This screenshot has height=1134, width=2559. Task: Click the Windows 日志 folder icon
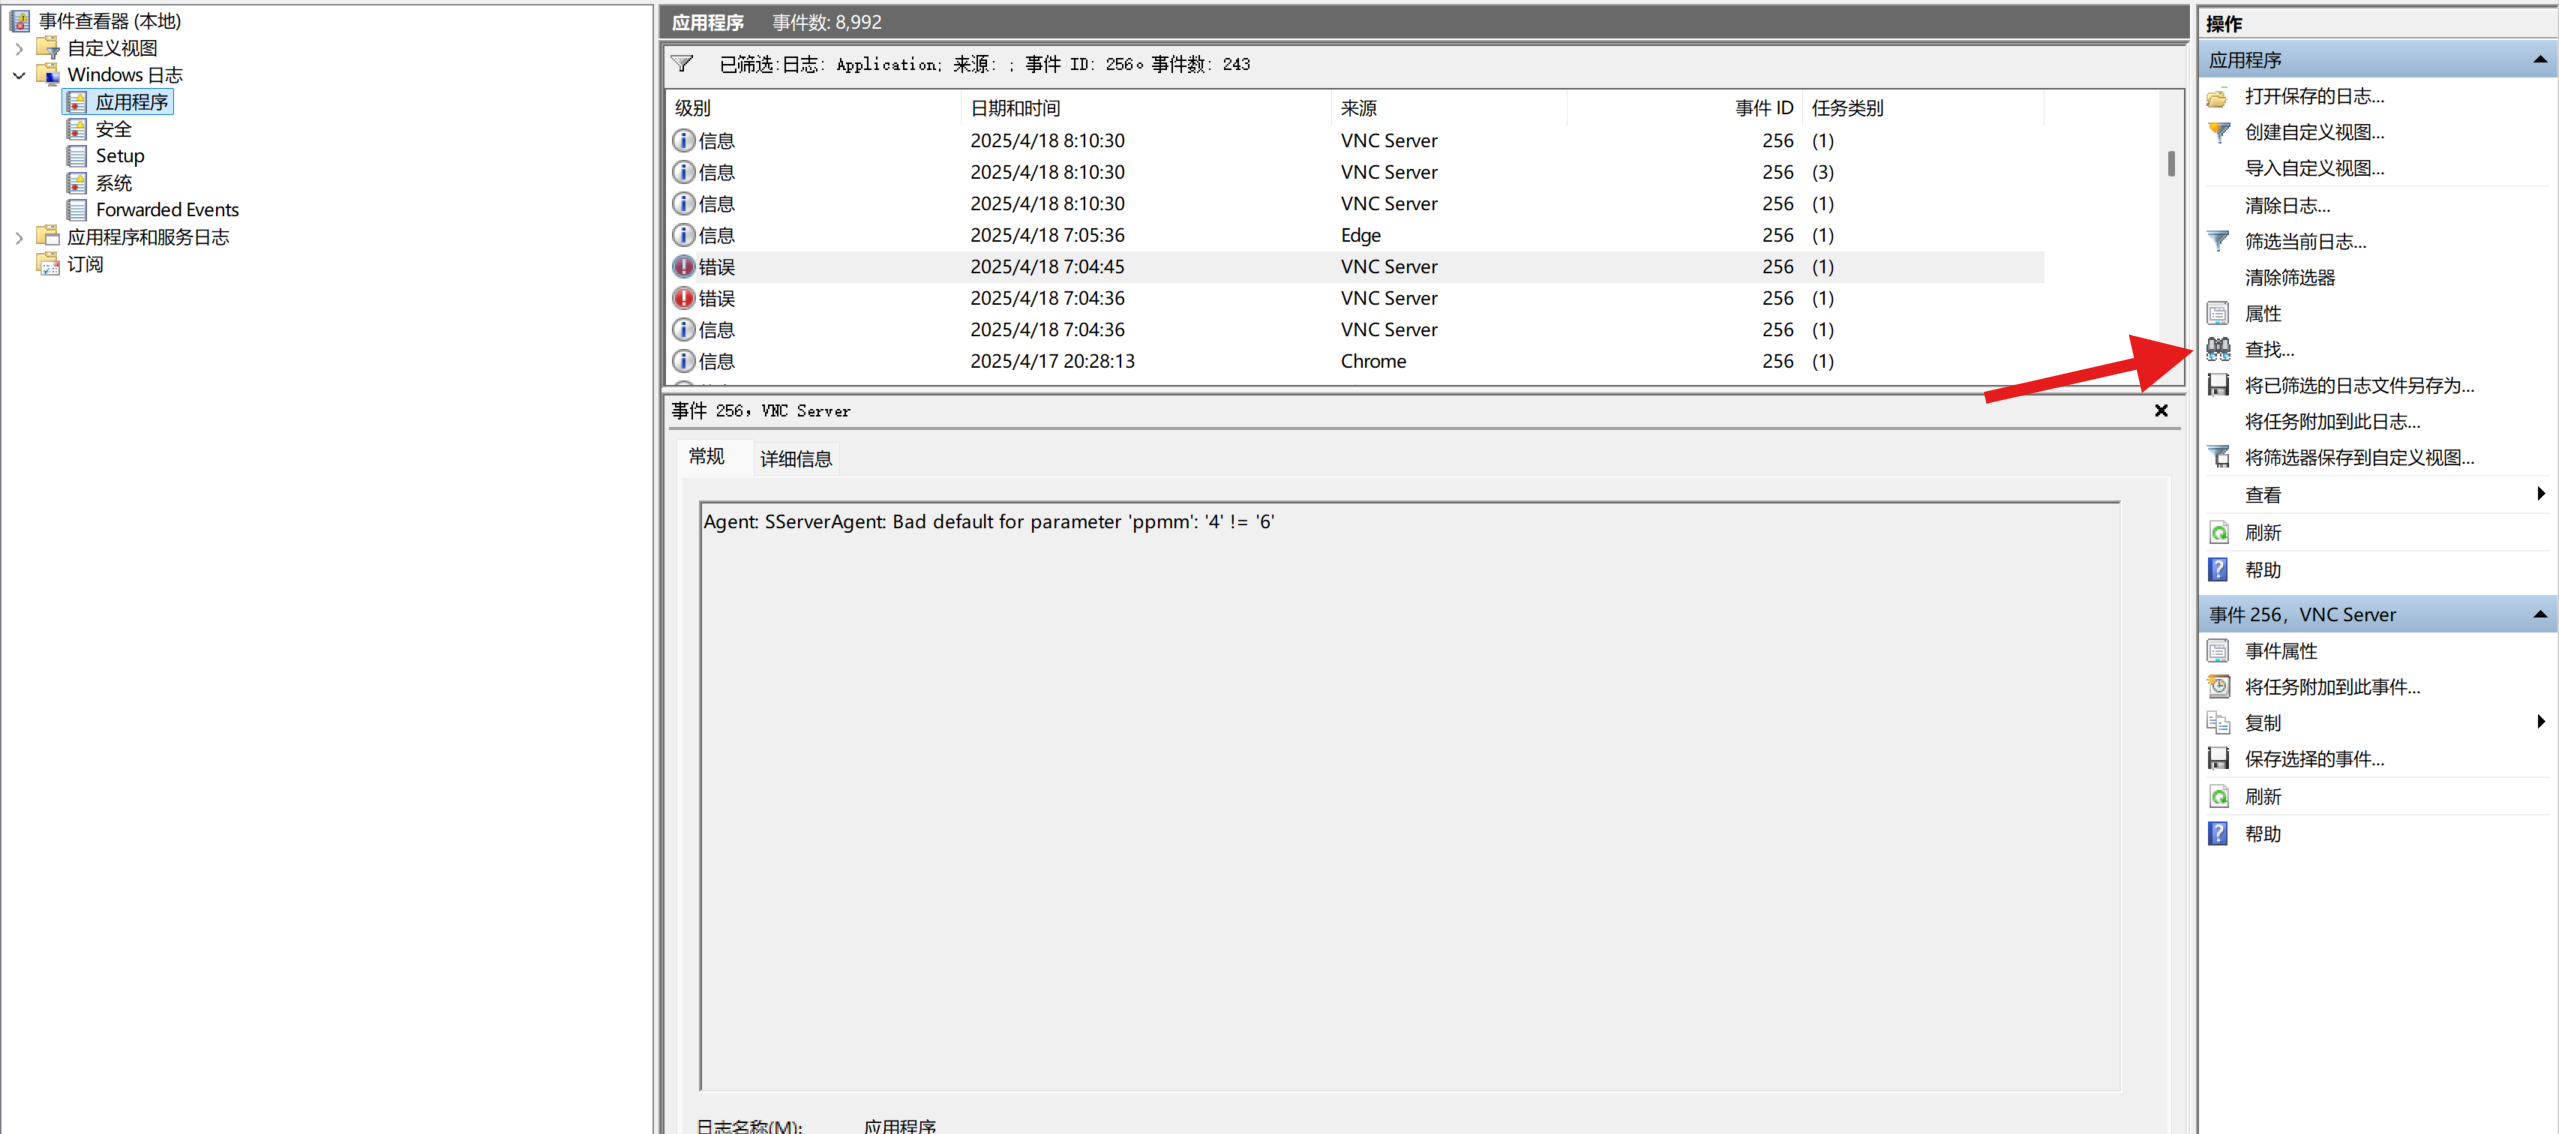click(48, 74)
